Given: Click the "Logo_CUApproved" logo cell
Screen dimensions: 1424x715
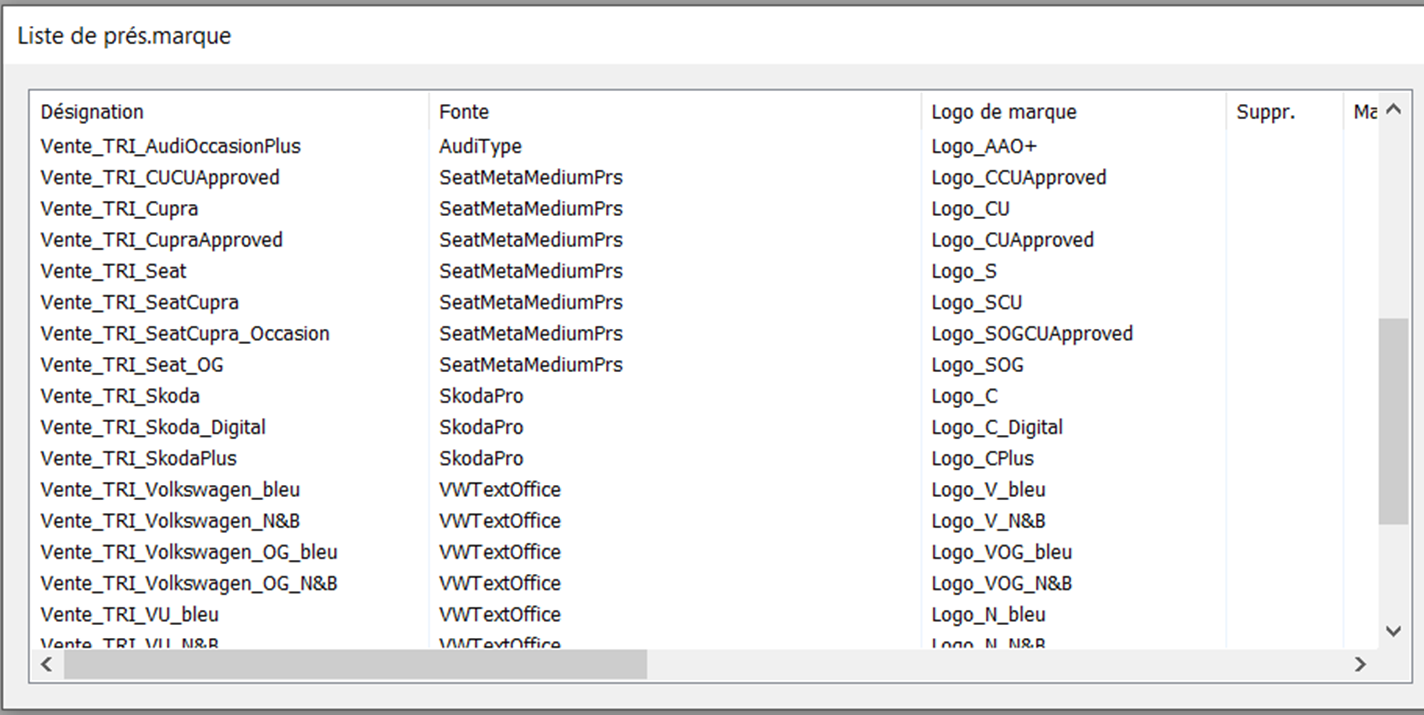Looking at the screenshot, I should [x=1012, y=239].
